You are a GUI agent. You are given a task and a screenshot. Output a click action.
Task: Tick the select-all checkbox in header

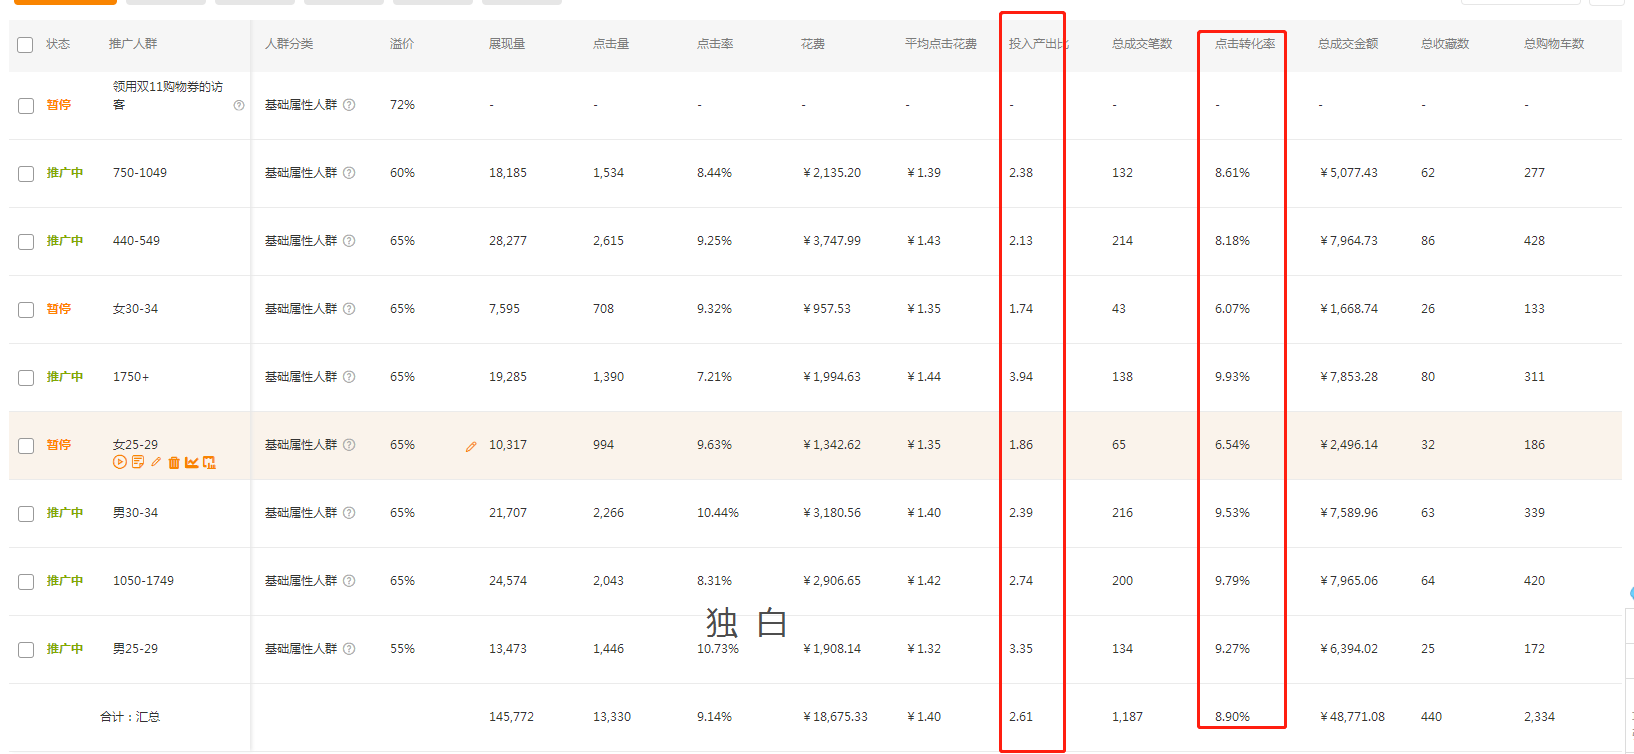pyautogui.click(x=26, y=45)
